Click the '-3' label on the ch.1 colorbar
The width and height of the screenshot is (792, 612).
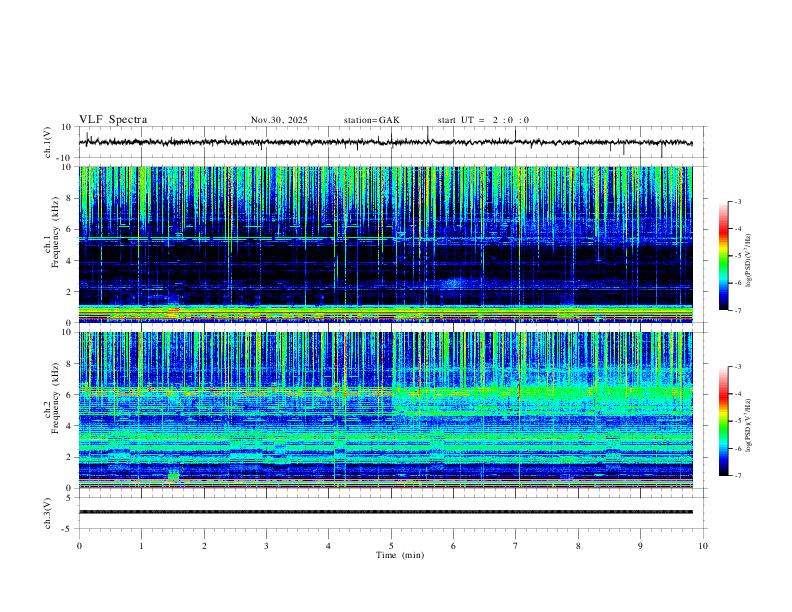pos(737,201)
